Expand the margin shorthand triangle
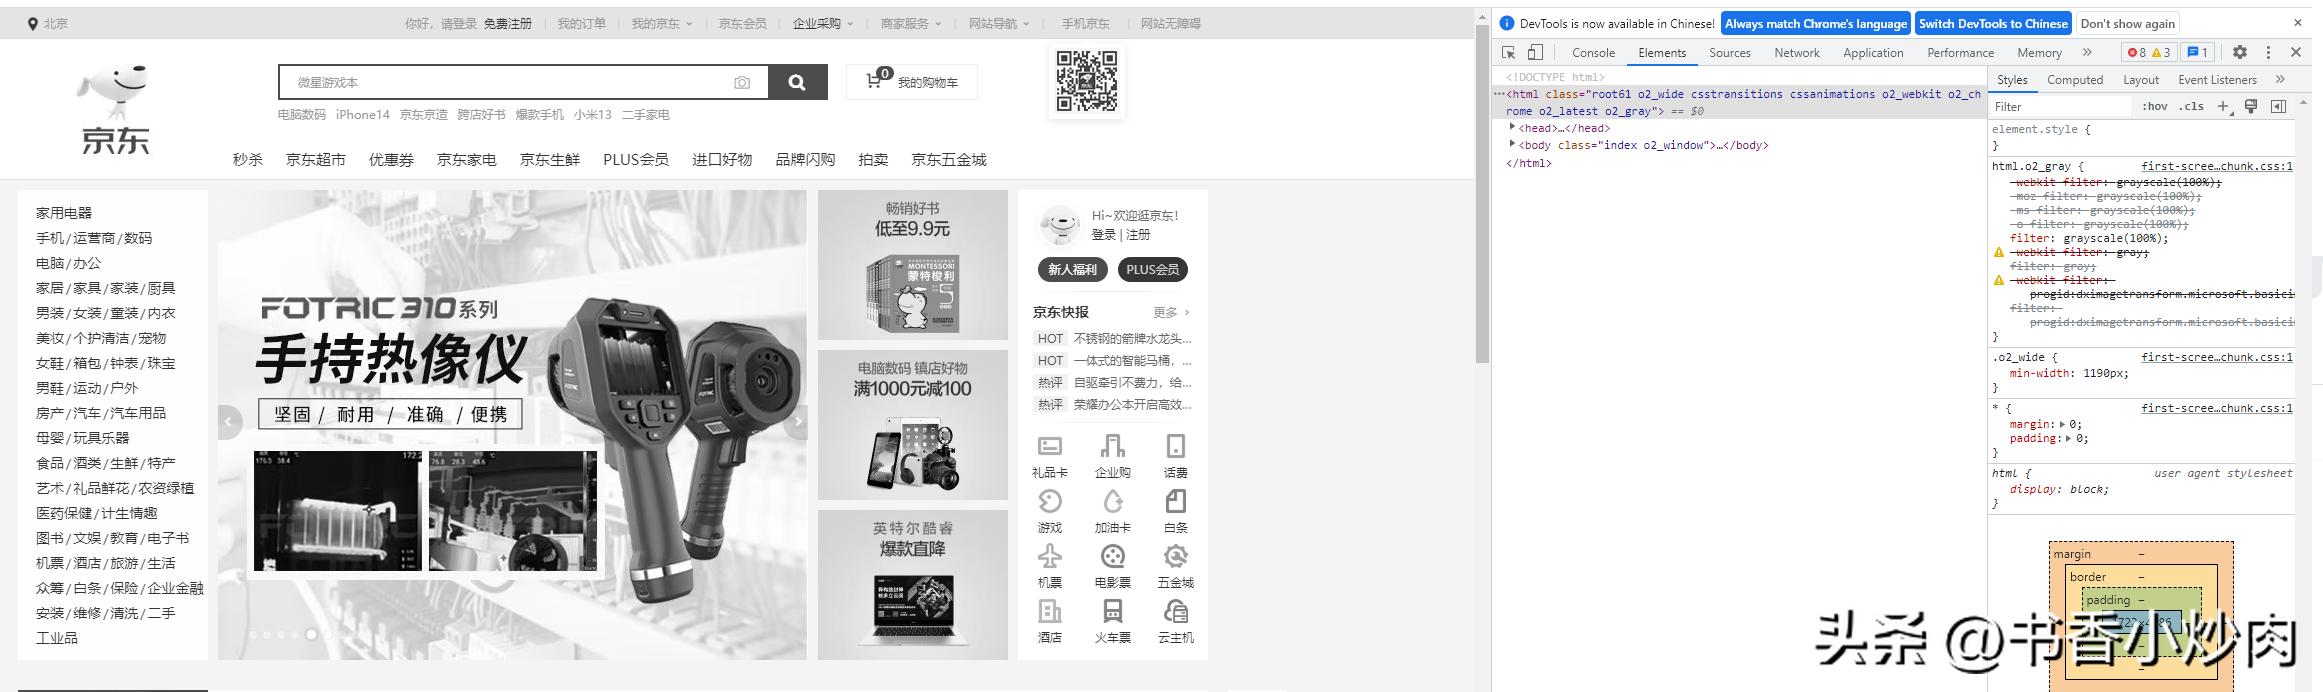The height and width of the screenshot is (692, 2323). pyautogui.click(x=2063, y=424)
